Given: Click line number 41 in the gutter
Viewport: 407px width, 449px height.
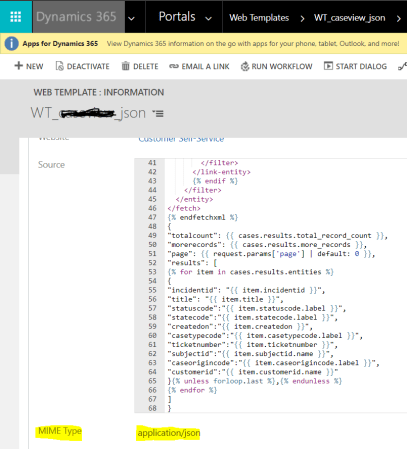Looking at the screenshot, I should (x=152, y=163).
